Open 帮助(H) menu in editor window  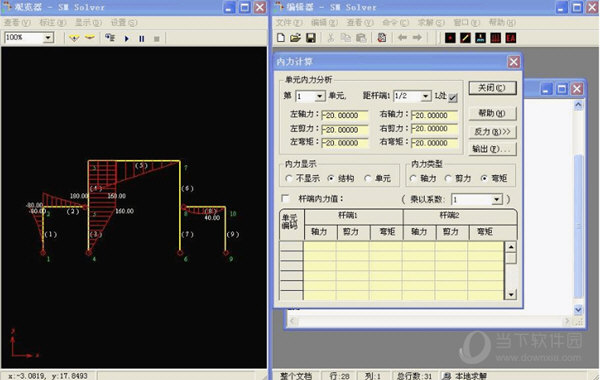[x=502, y=23]
